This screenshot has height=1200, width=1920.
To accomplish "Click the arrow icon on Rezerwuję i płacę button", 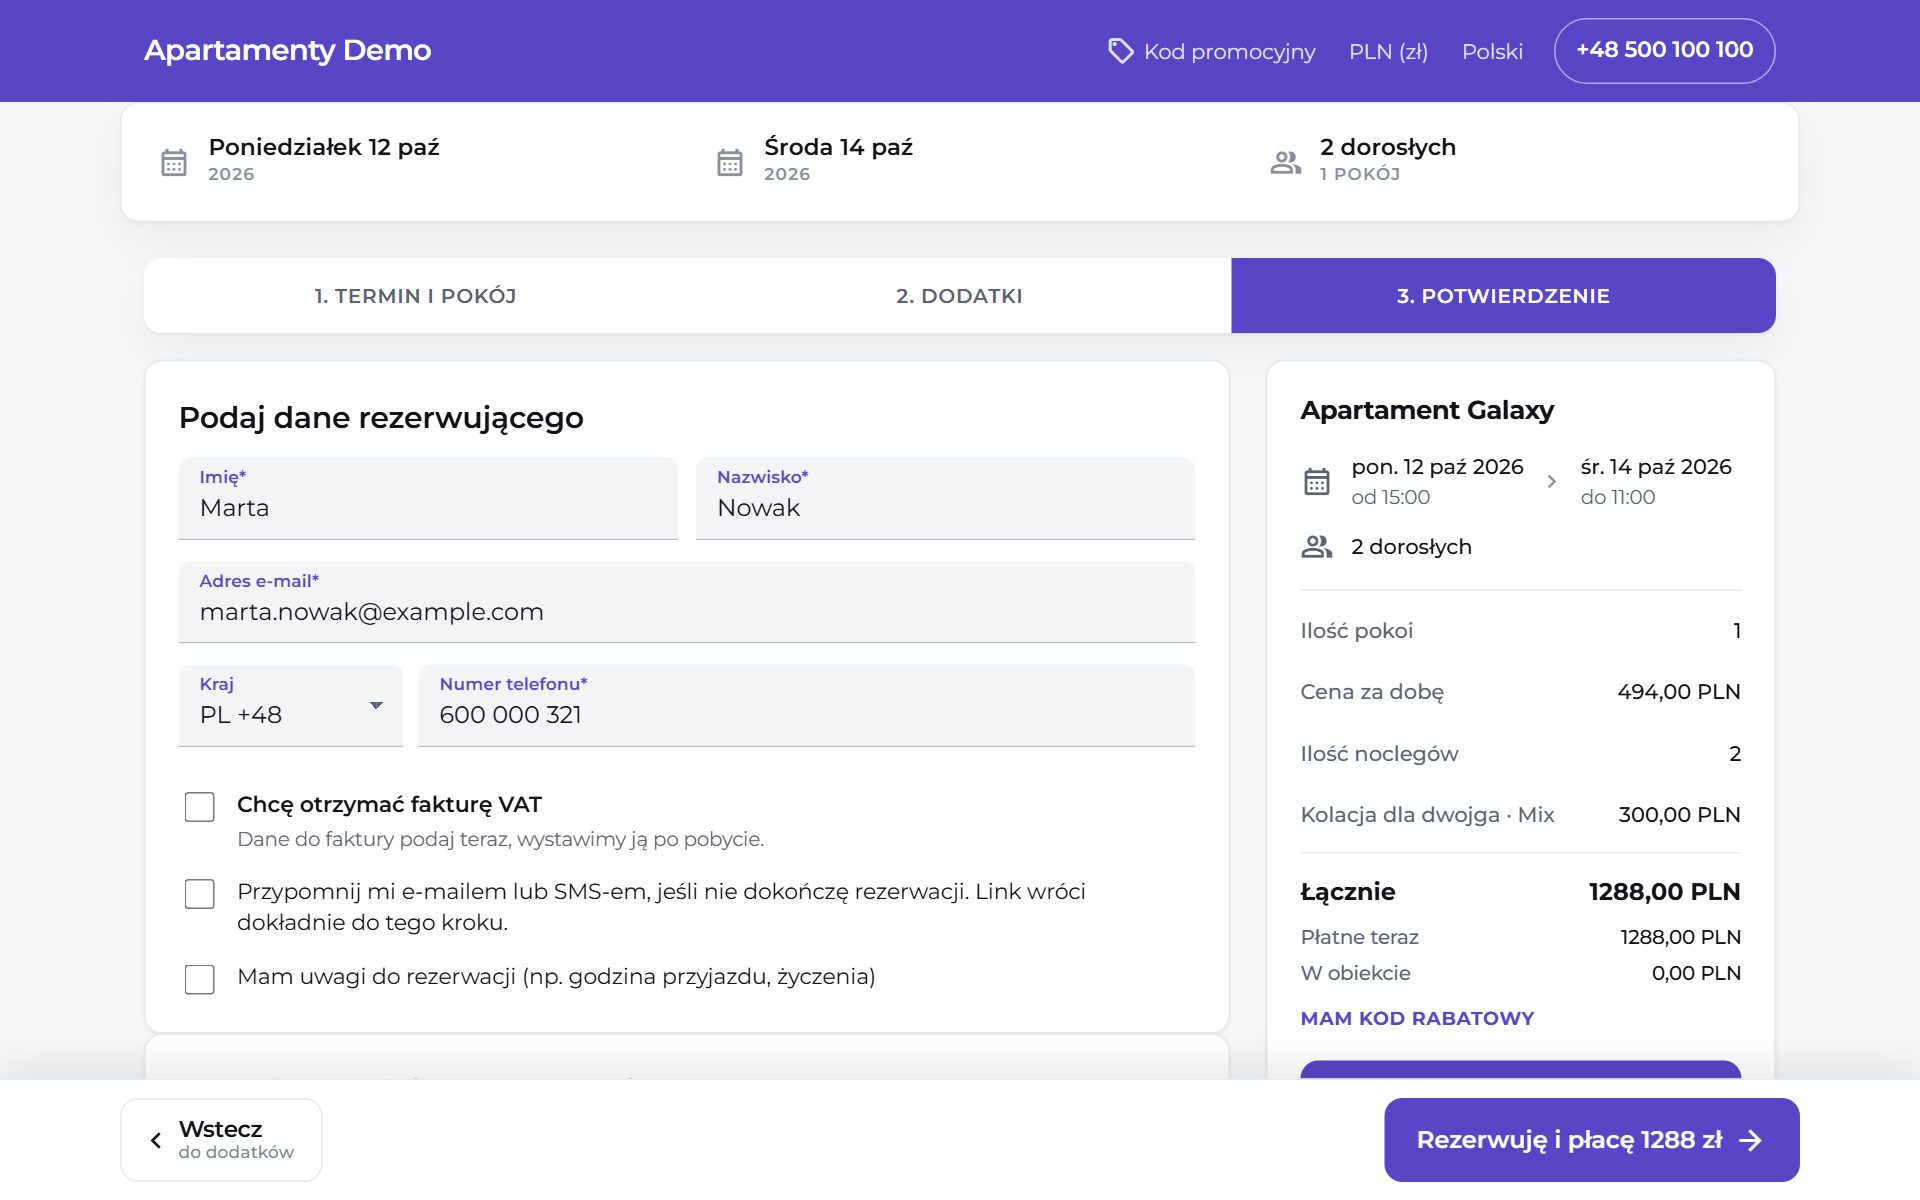I will pos(1750,1140).
